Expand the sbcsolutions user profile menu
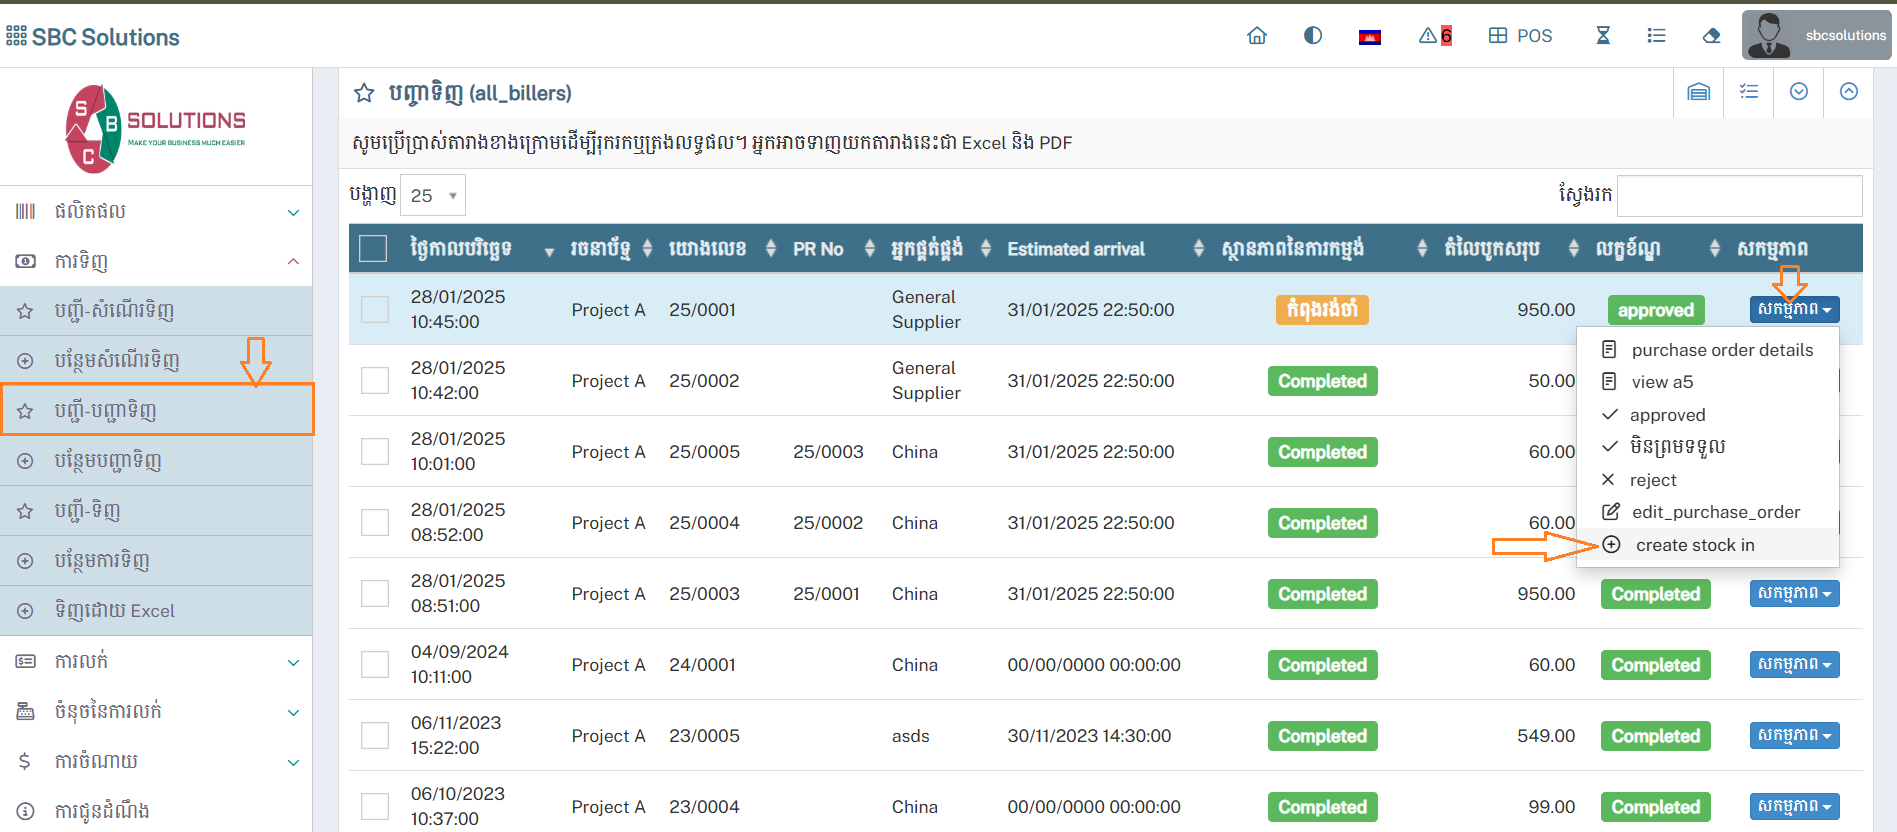 [1817, 36]
